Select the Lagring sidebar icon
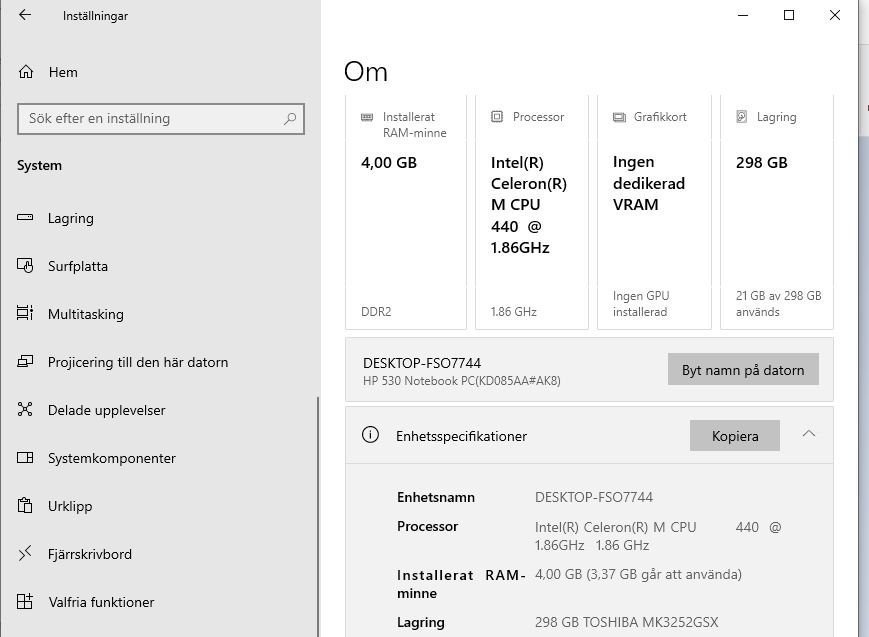Screen dimensions: 869x637 tap(26, 218)
